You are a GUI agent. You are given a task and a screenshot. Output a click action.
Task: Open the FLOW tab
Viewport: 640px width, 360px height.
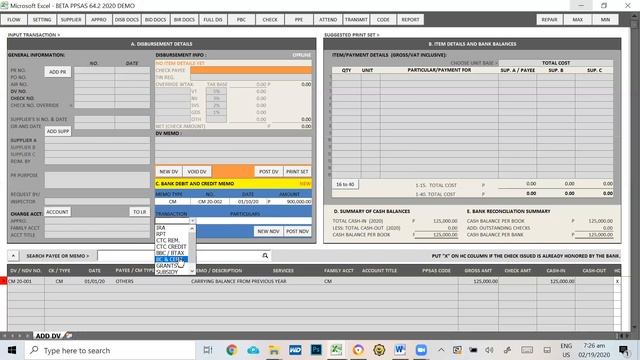(x=14, y=20)
